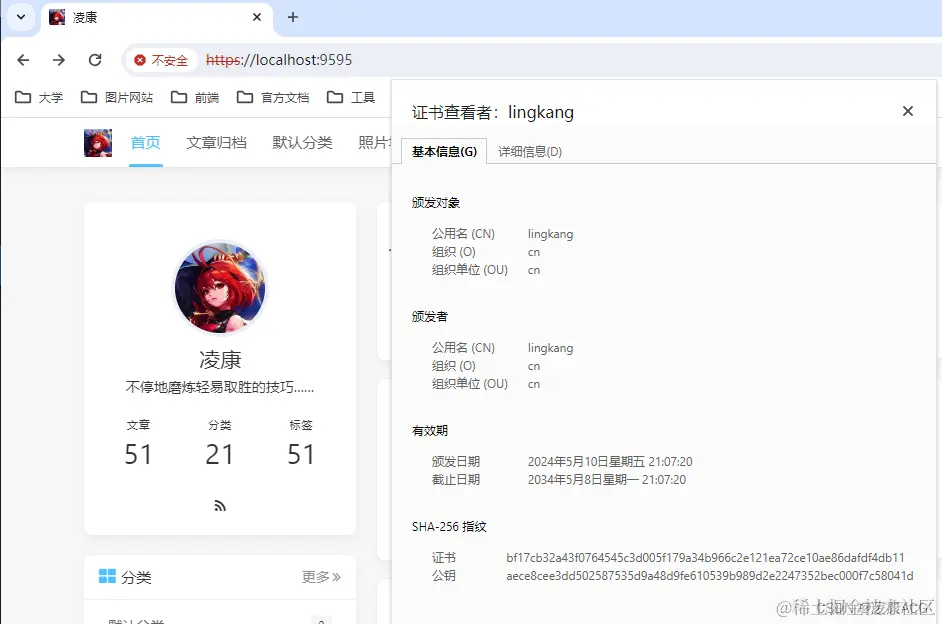Image resolution: width=942 pixels, height=624 pixels.
Task: Click the blue grid icon beside 分类
Action: click(108, 577)
